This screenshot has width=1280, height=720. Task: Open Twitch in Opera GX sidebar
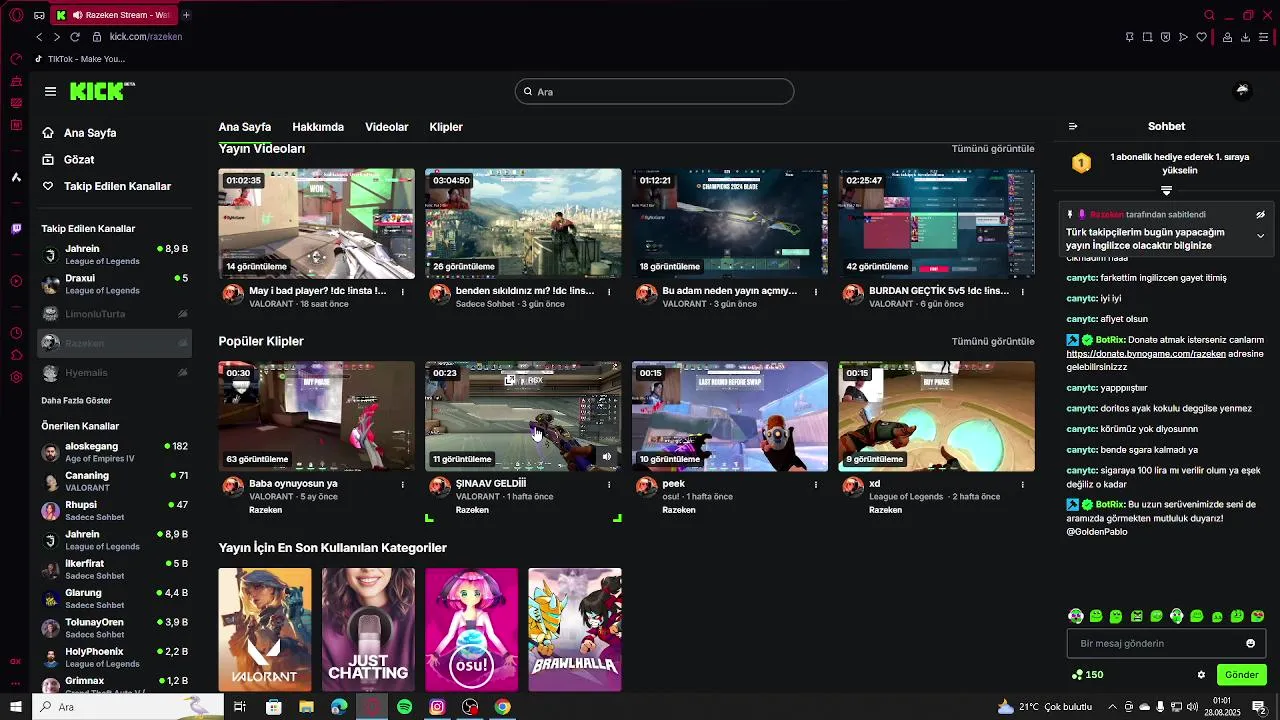(x=16, y=229)
